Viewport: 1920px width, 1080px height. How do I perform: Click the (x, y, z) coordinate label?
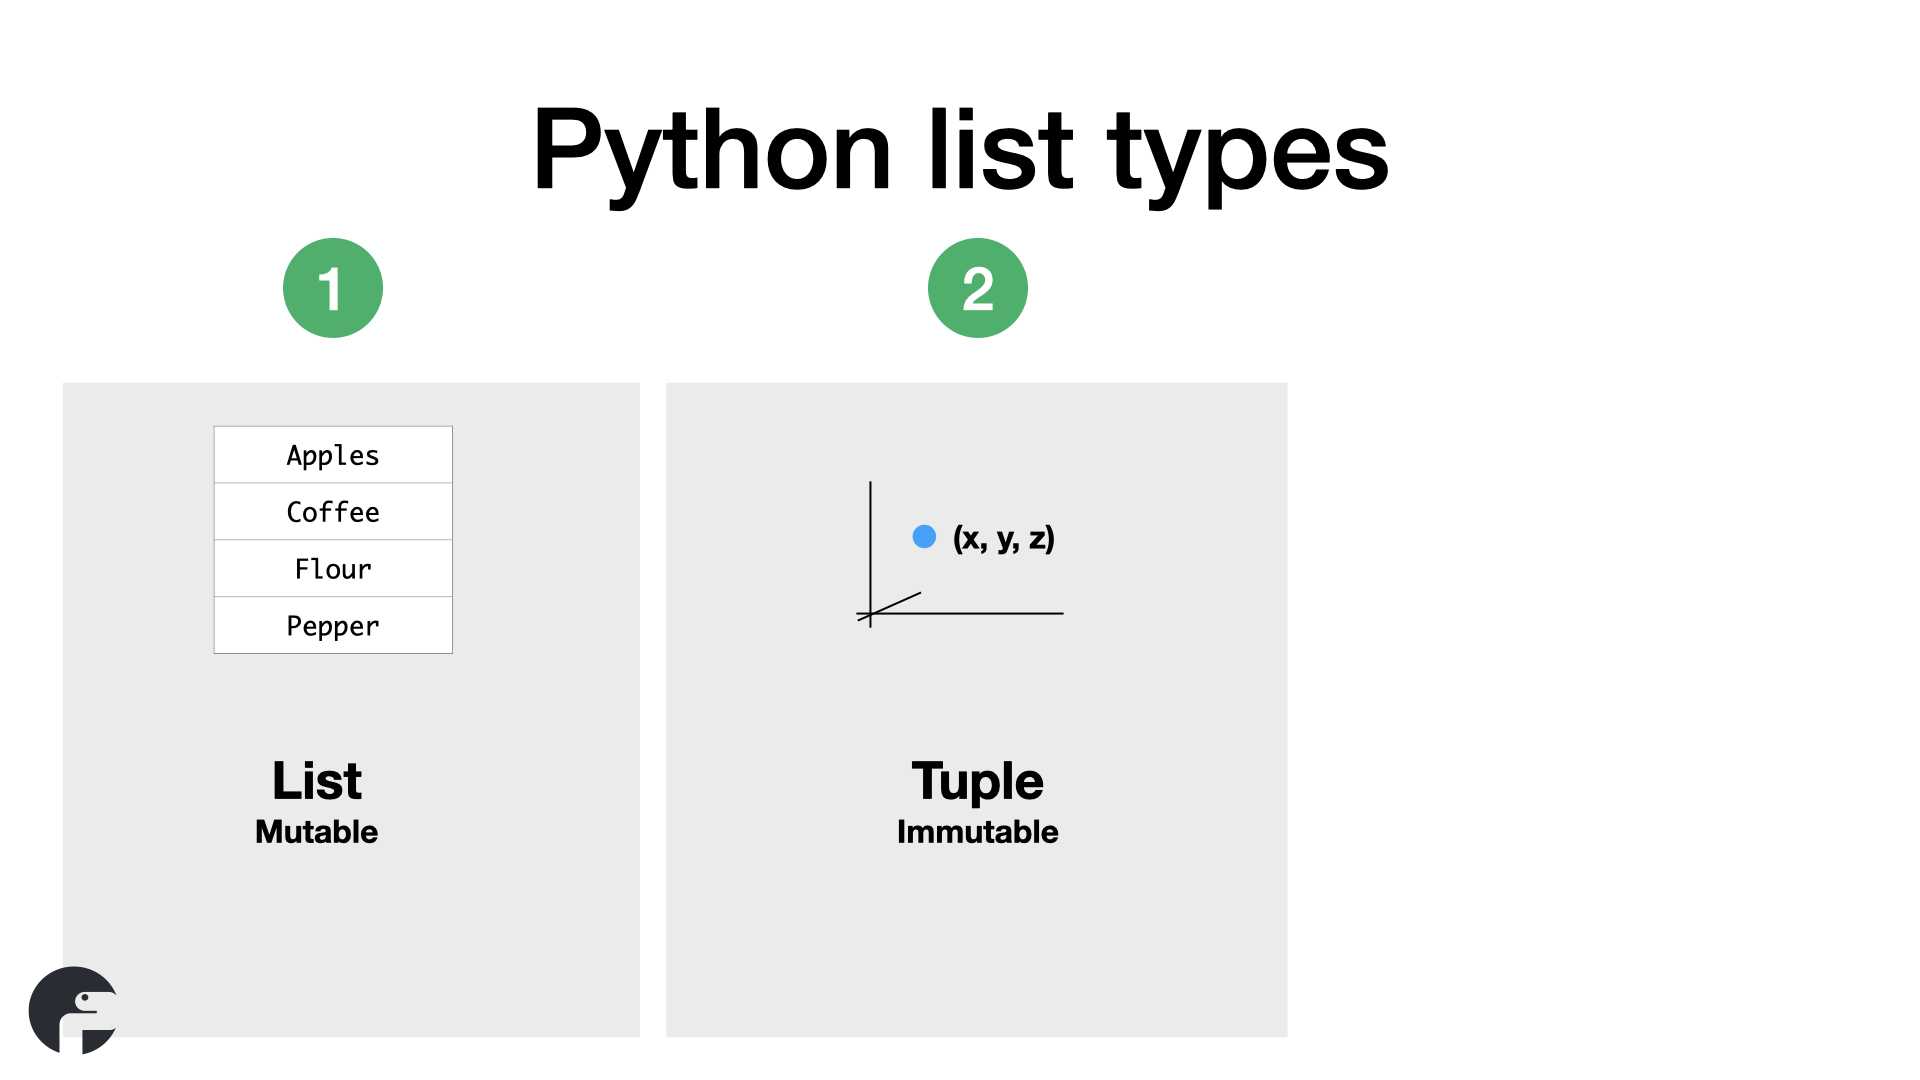(x=1004, y=538)
